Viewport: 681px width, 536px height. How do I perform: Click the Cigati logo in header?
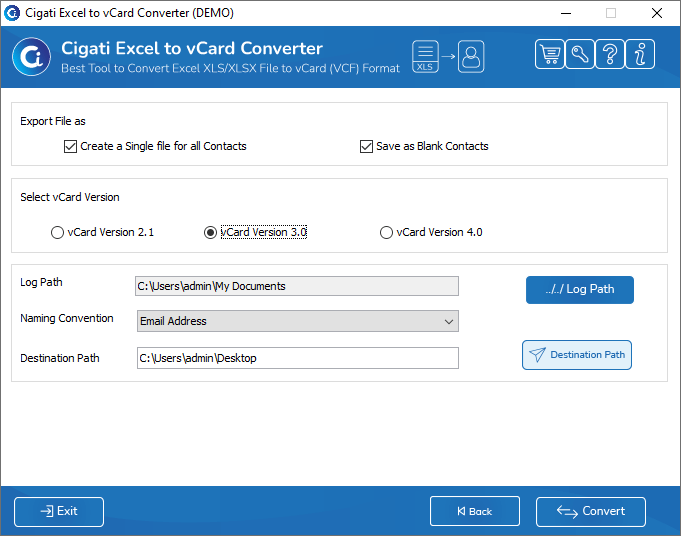pos(31,56)
